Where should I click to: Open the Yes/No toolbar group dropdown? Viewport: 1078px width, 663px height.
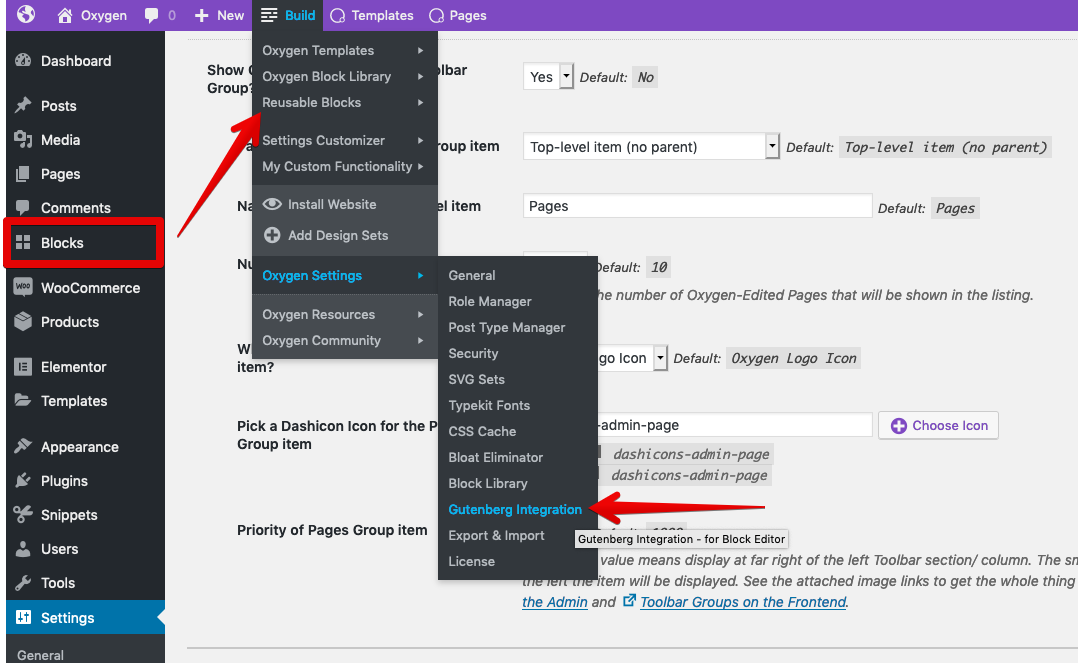(548, 76)
